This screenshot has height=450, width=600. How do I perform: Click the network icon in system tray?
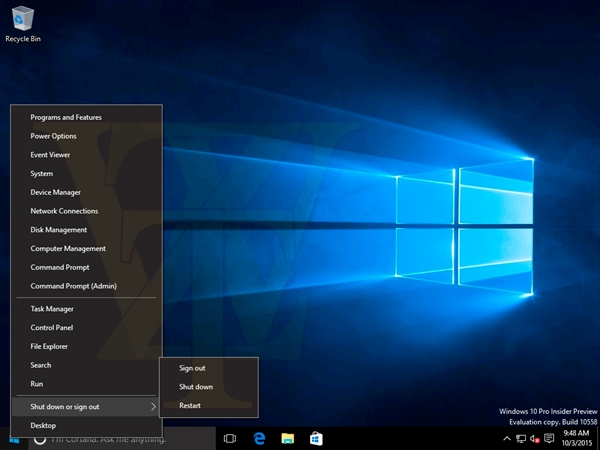click(521, 439)
